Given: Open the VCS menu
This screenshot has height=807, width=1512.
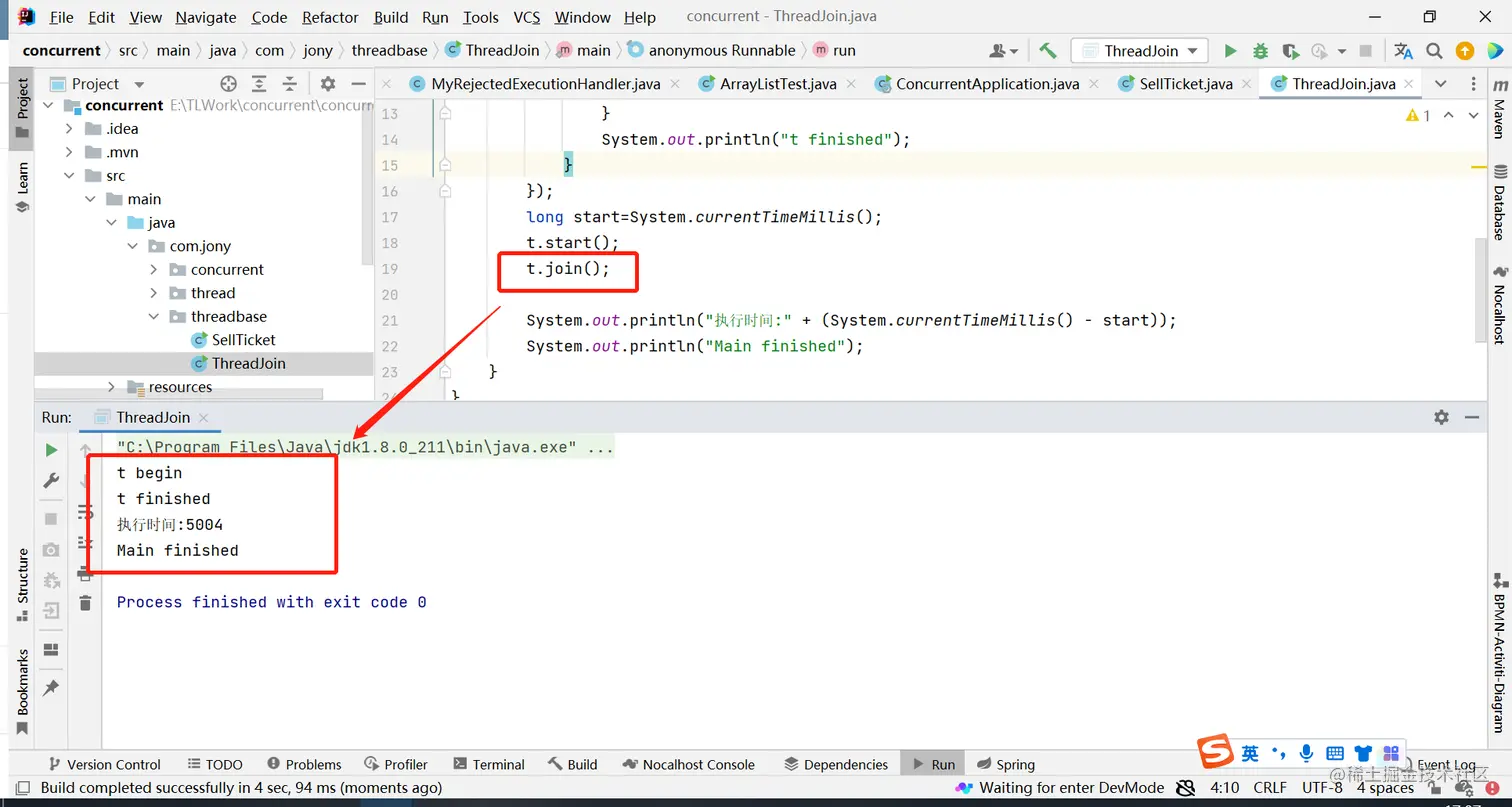Looking at the screenshot, I should click(527, 17).
